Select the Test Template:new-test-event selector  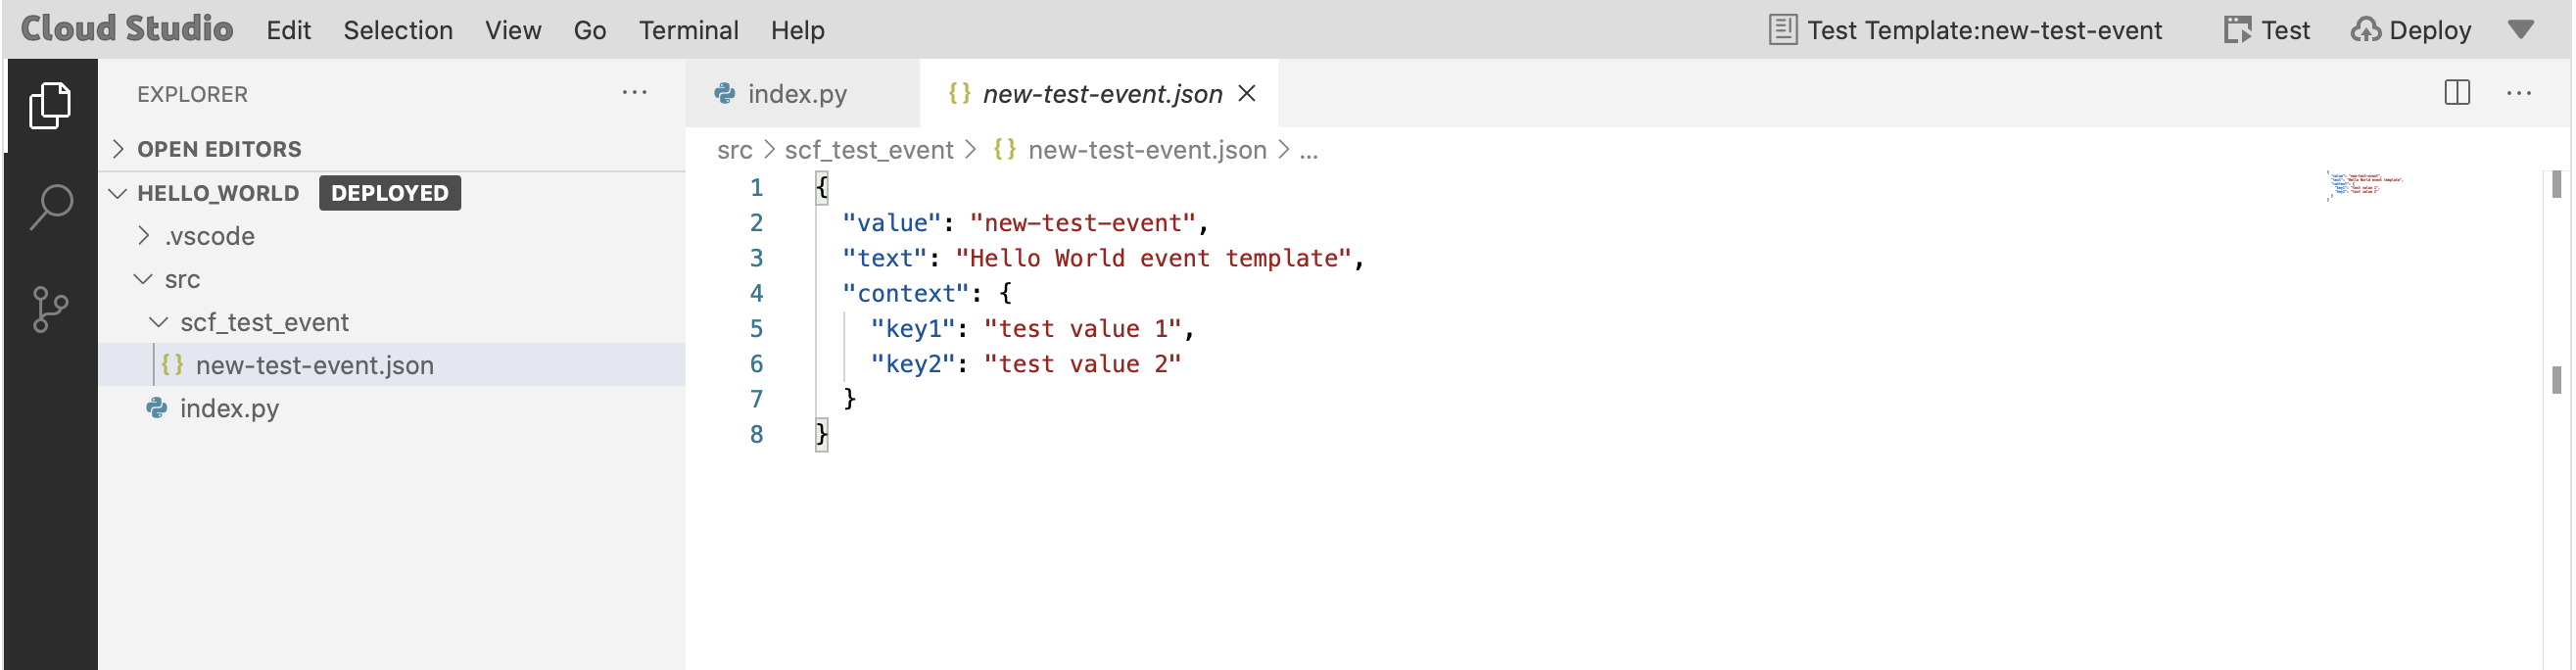(1965, 30)
